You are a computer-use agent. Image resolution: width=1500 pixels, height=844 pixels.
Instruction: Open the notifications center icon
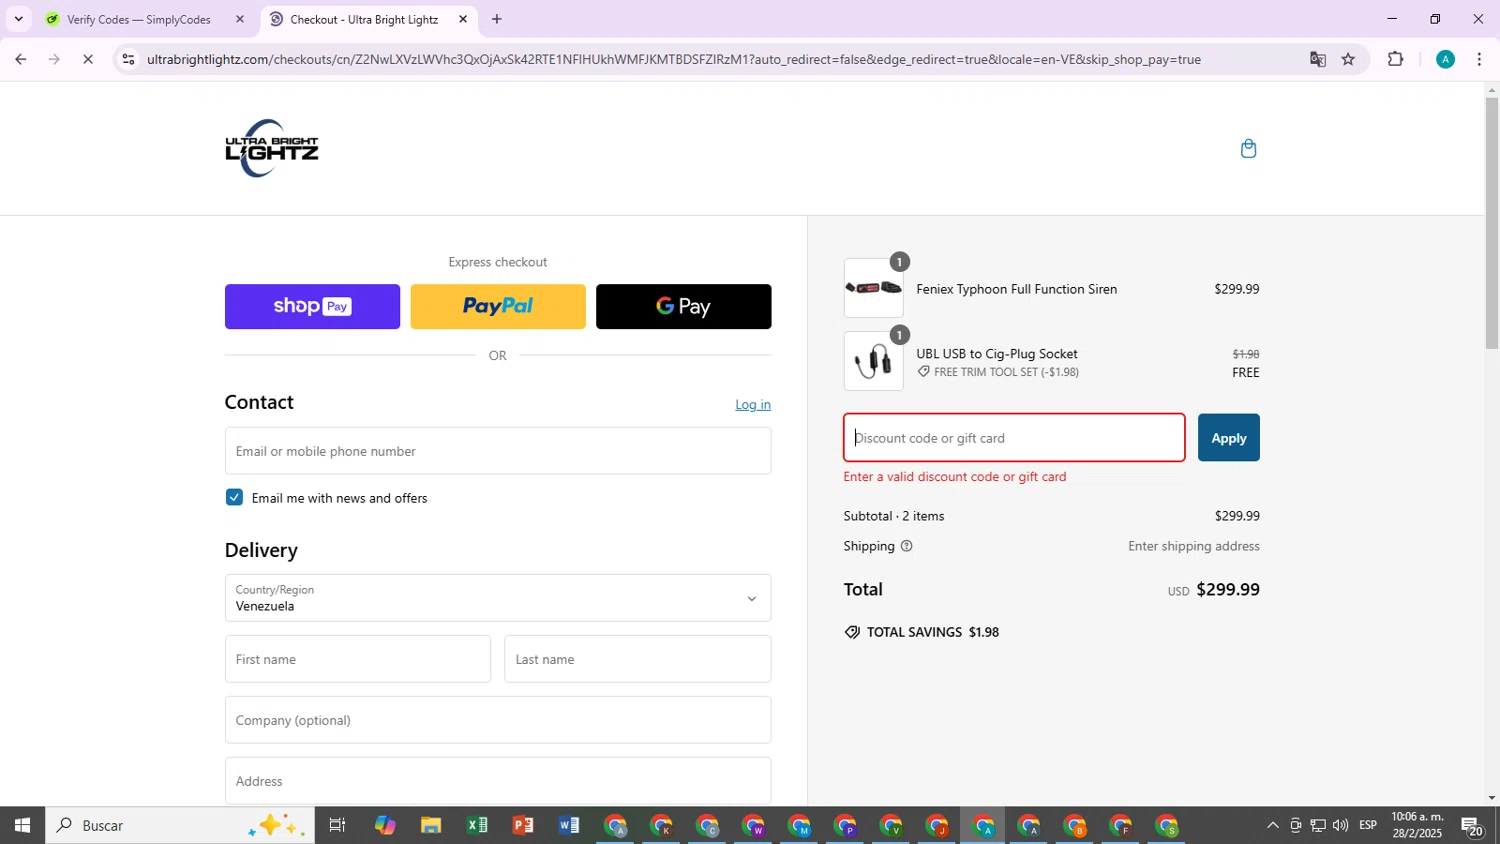point(1472,826)
